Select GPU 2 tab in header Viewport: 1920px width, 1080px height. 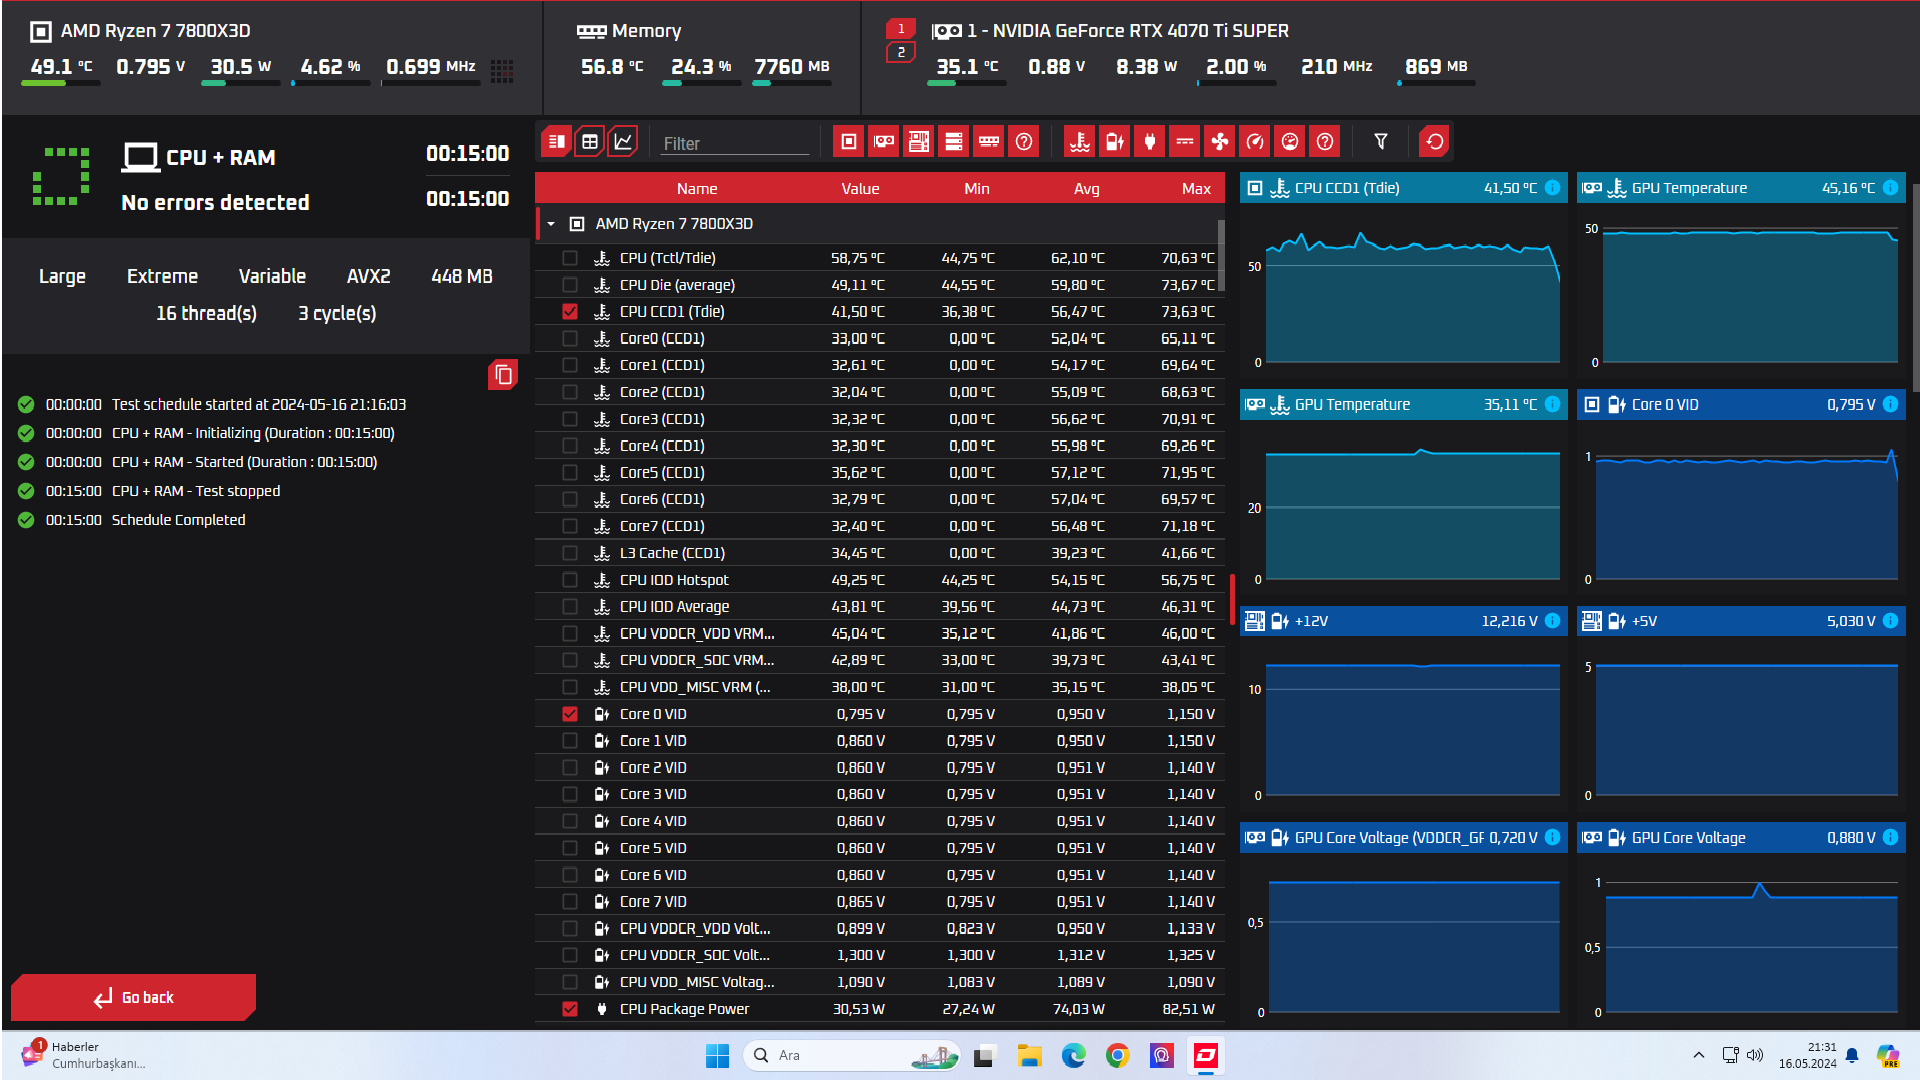(x=901, y=53)
